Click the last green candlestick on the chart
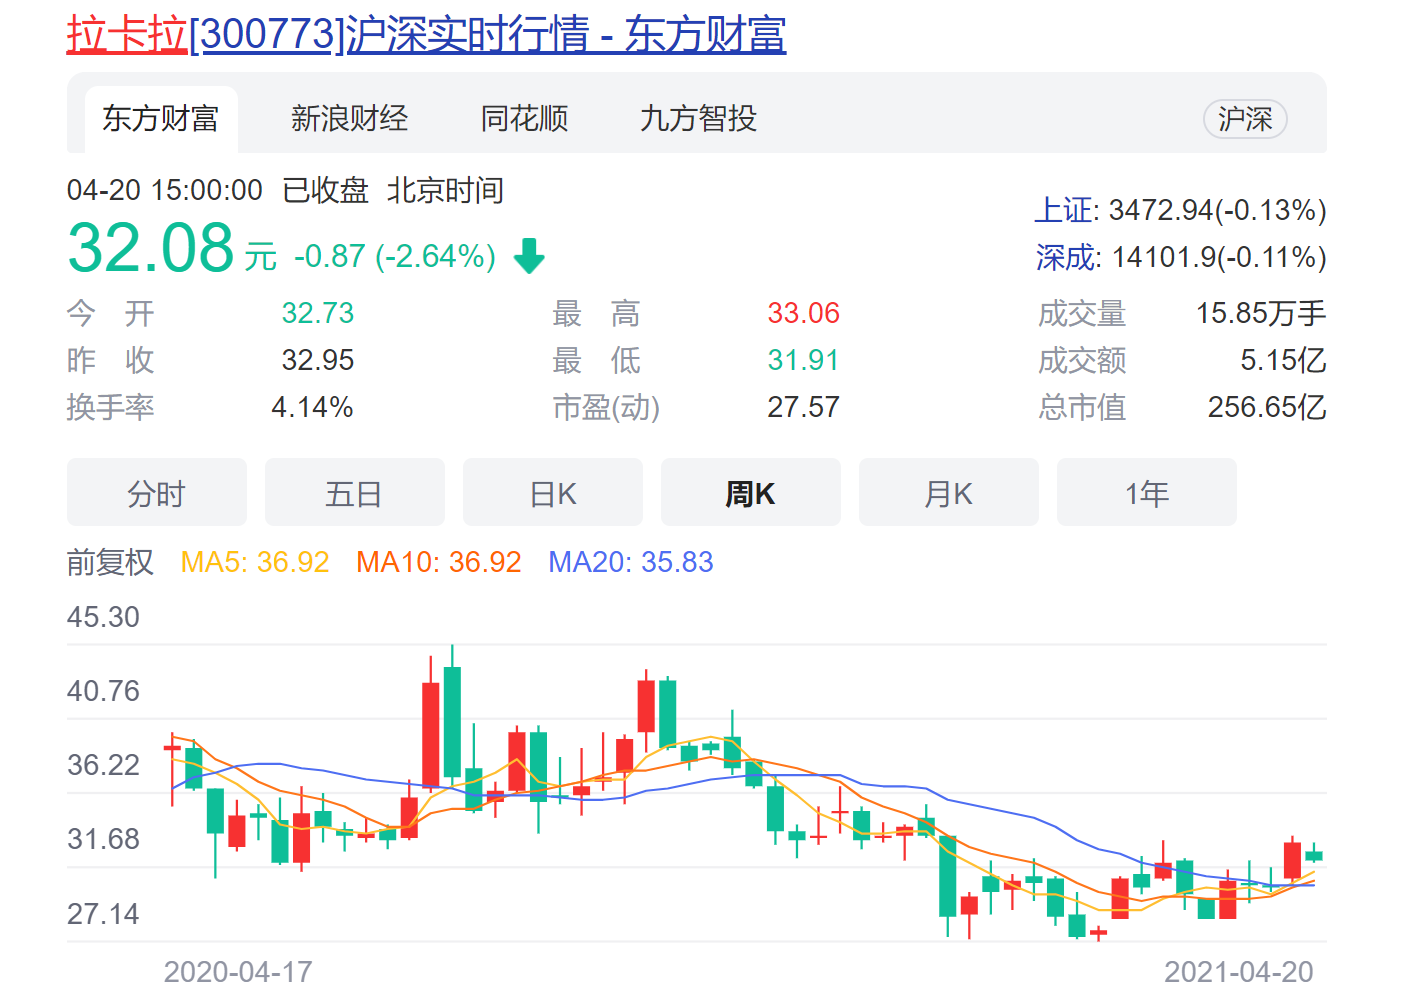The image size is (1408, 996). pos(1314,855)
